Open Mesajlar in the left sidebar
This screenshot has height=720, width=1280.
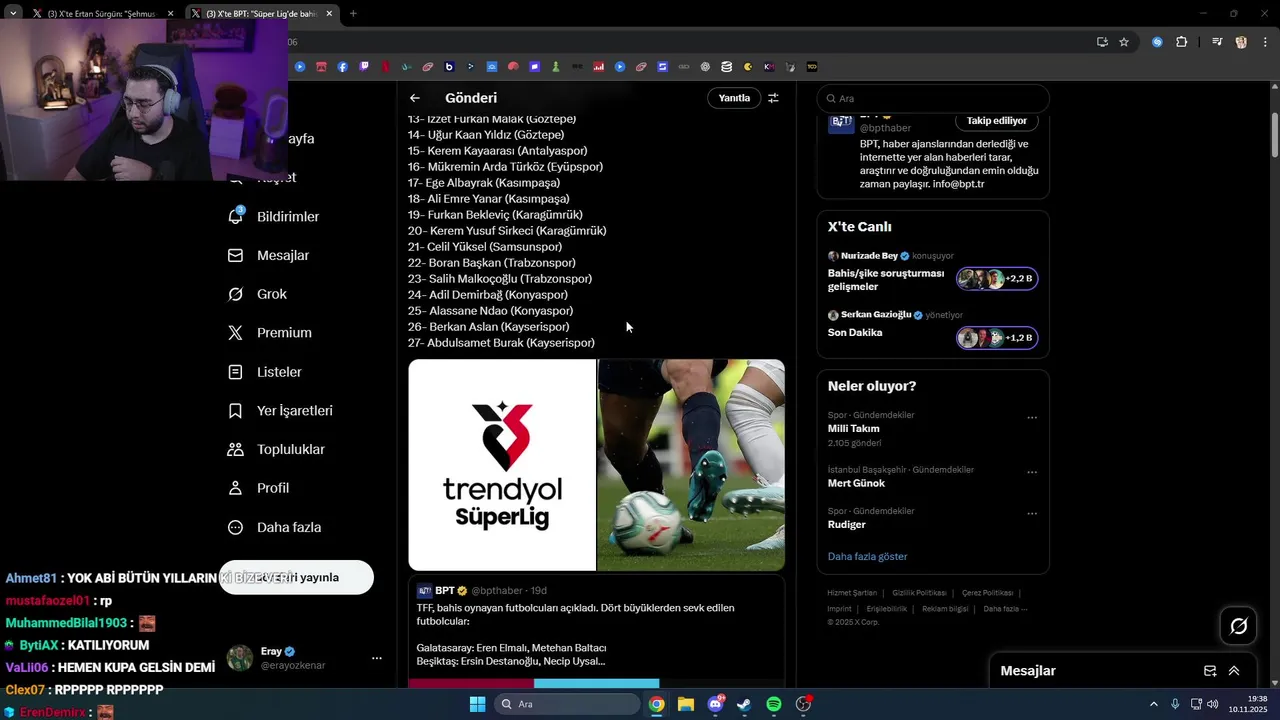tap(269, 255)
